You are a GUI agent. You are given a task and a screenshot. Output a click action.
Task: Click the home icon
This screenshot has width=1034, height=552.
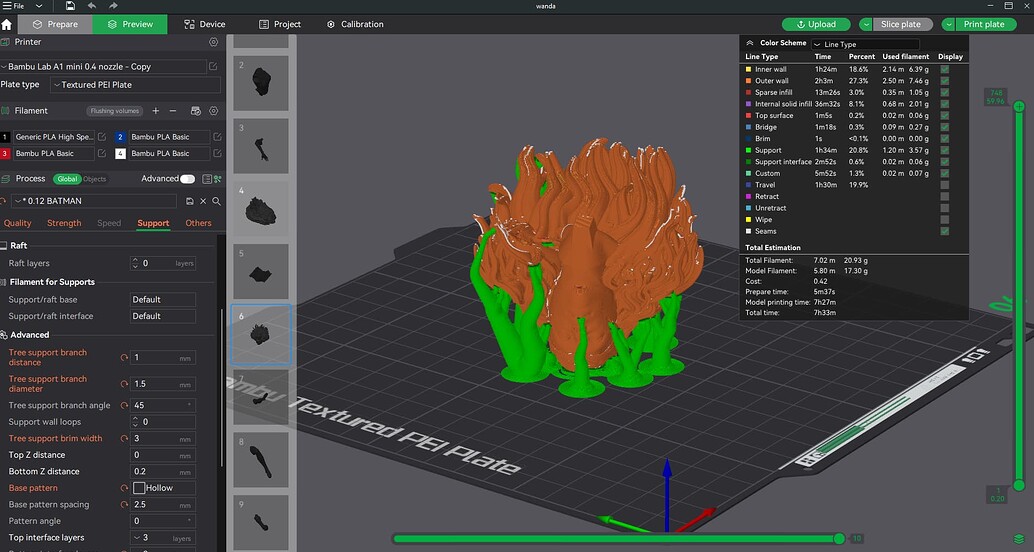click(x=7, y=24)
